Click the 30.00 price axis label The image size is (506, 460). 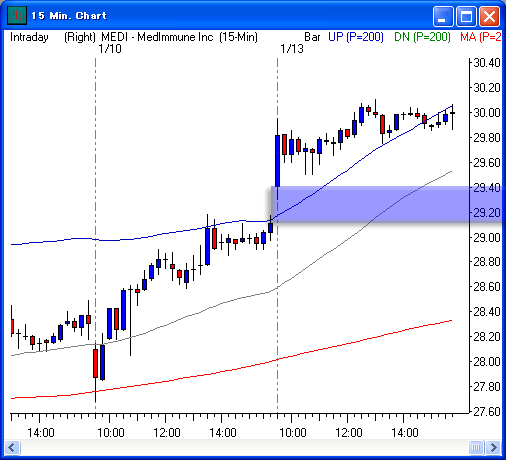487,113
